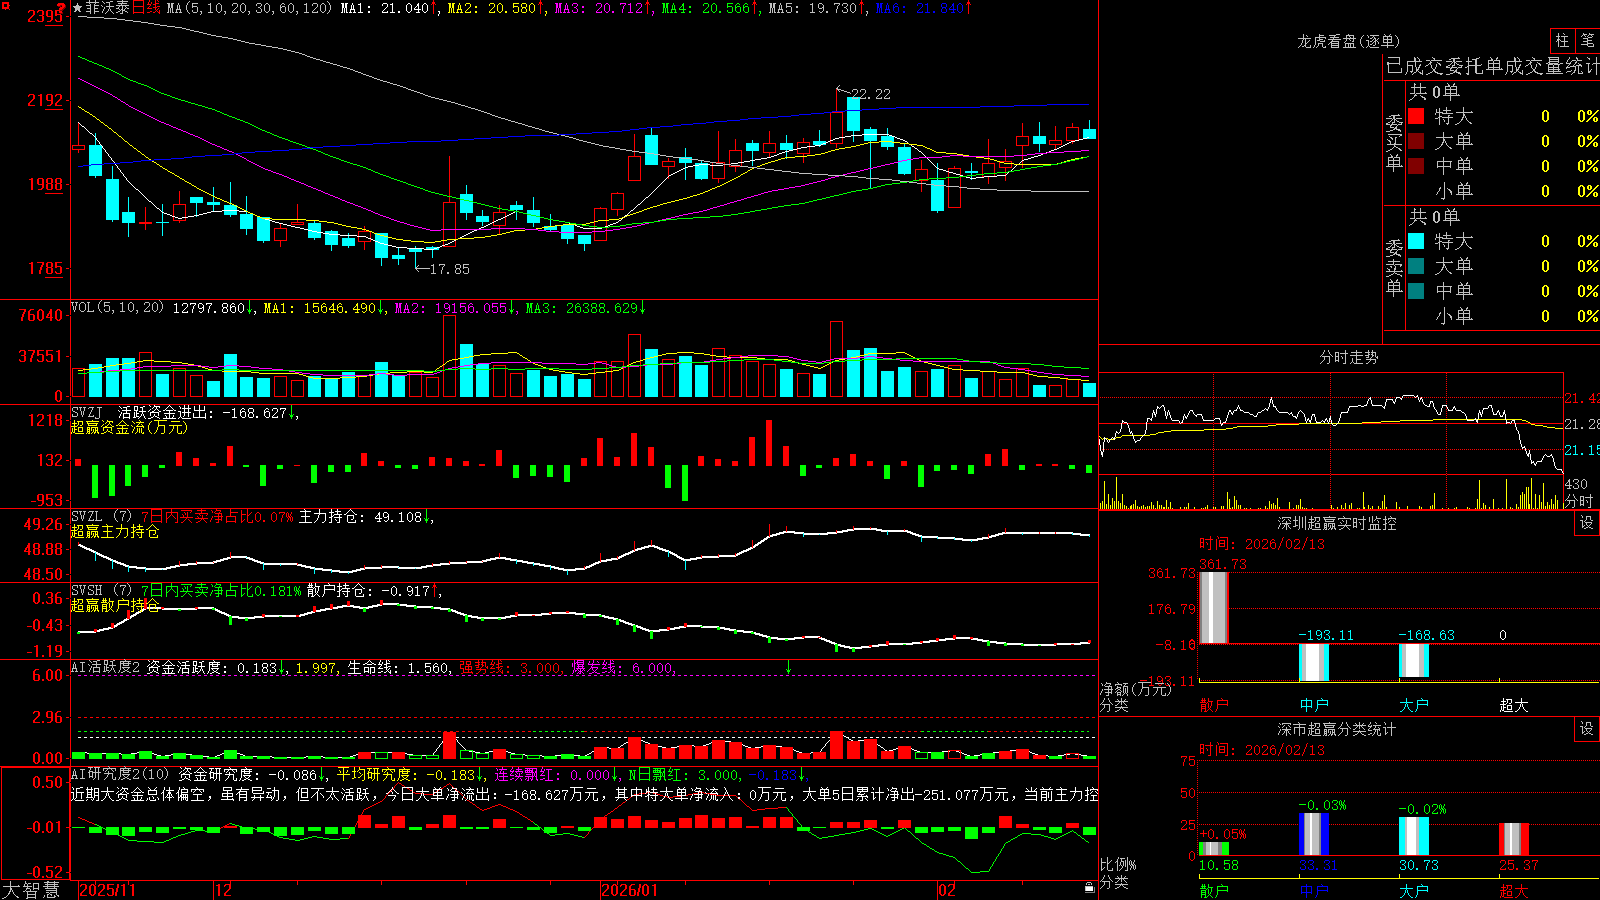
Task: Click the 龙虎看盘(逐单) panel title
Action: point(1348,41)
